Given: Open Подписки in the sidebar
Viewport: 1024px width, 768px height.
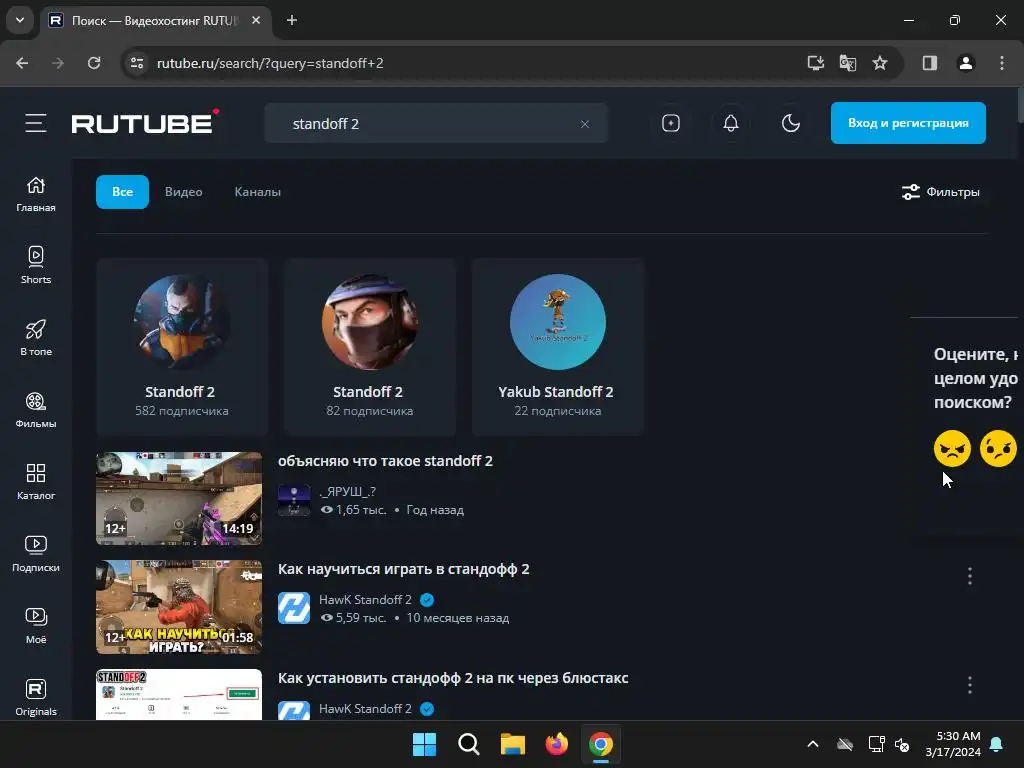Looking at the screenshot, I should pyautogui.click(x=36, y=554).
